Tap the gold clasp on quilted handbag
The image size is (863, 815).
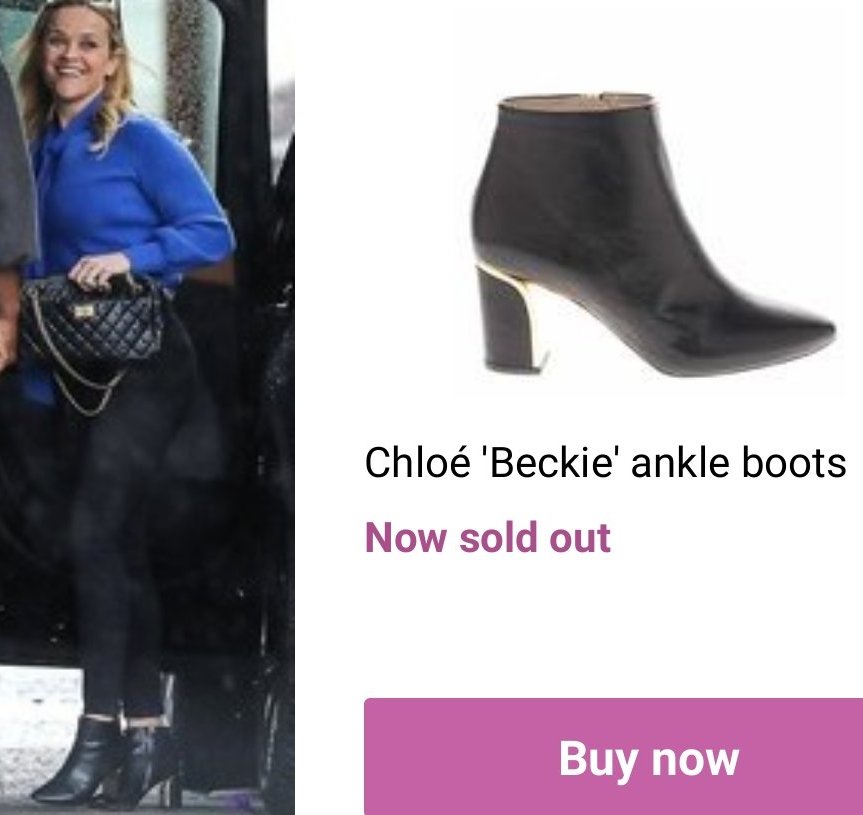pyautogui.click(x=84, y=313)
